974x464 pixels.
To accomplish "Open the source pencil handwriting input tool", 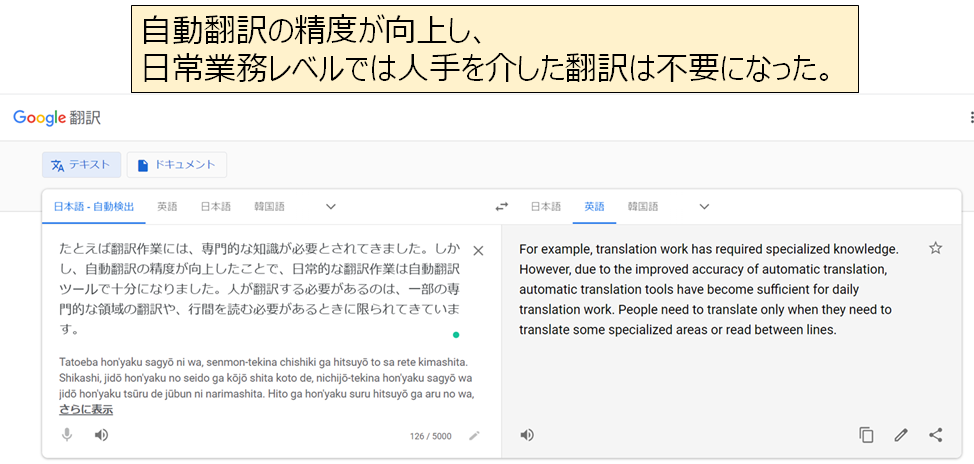I will coord(474,435).
